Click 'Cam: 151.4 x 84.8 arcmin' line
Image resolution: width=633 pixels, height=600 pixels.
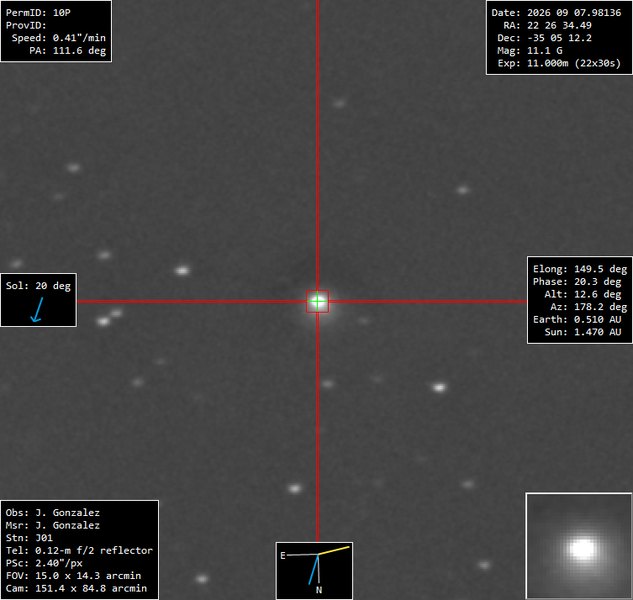[76, 588]
